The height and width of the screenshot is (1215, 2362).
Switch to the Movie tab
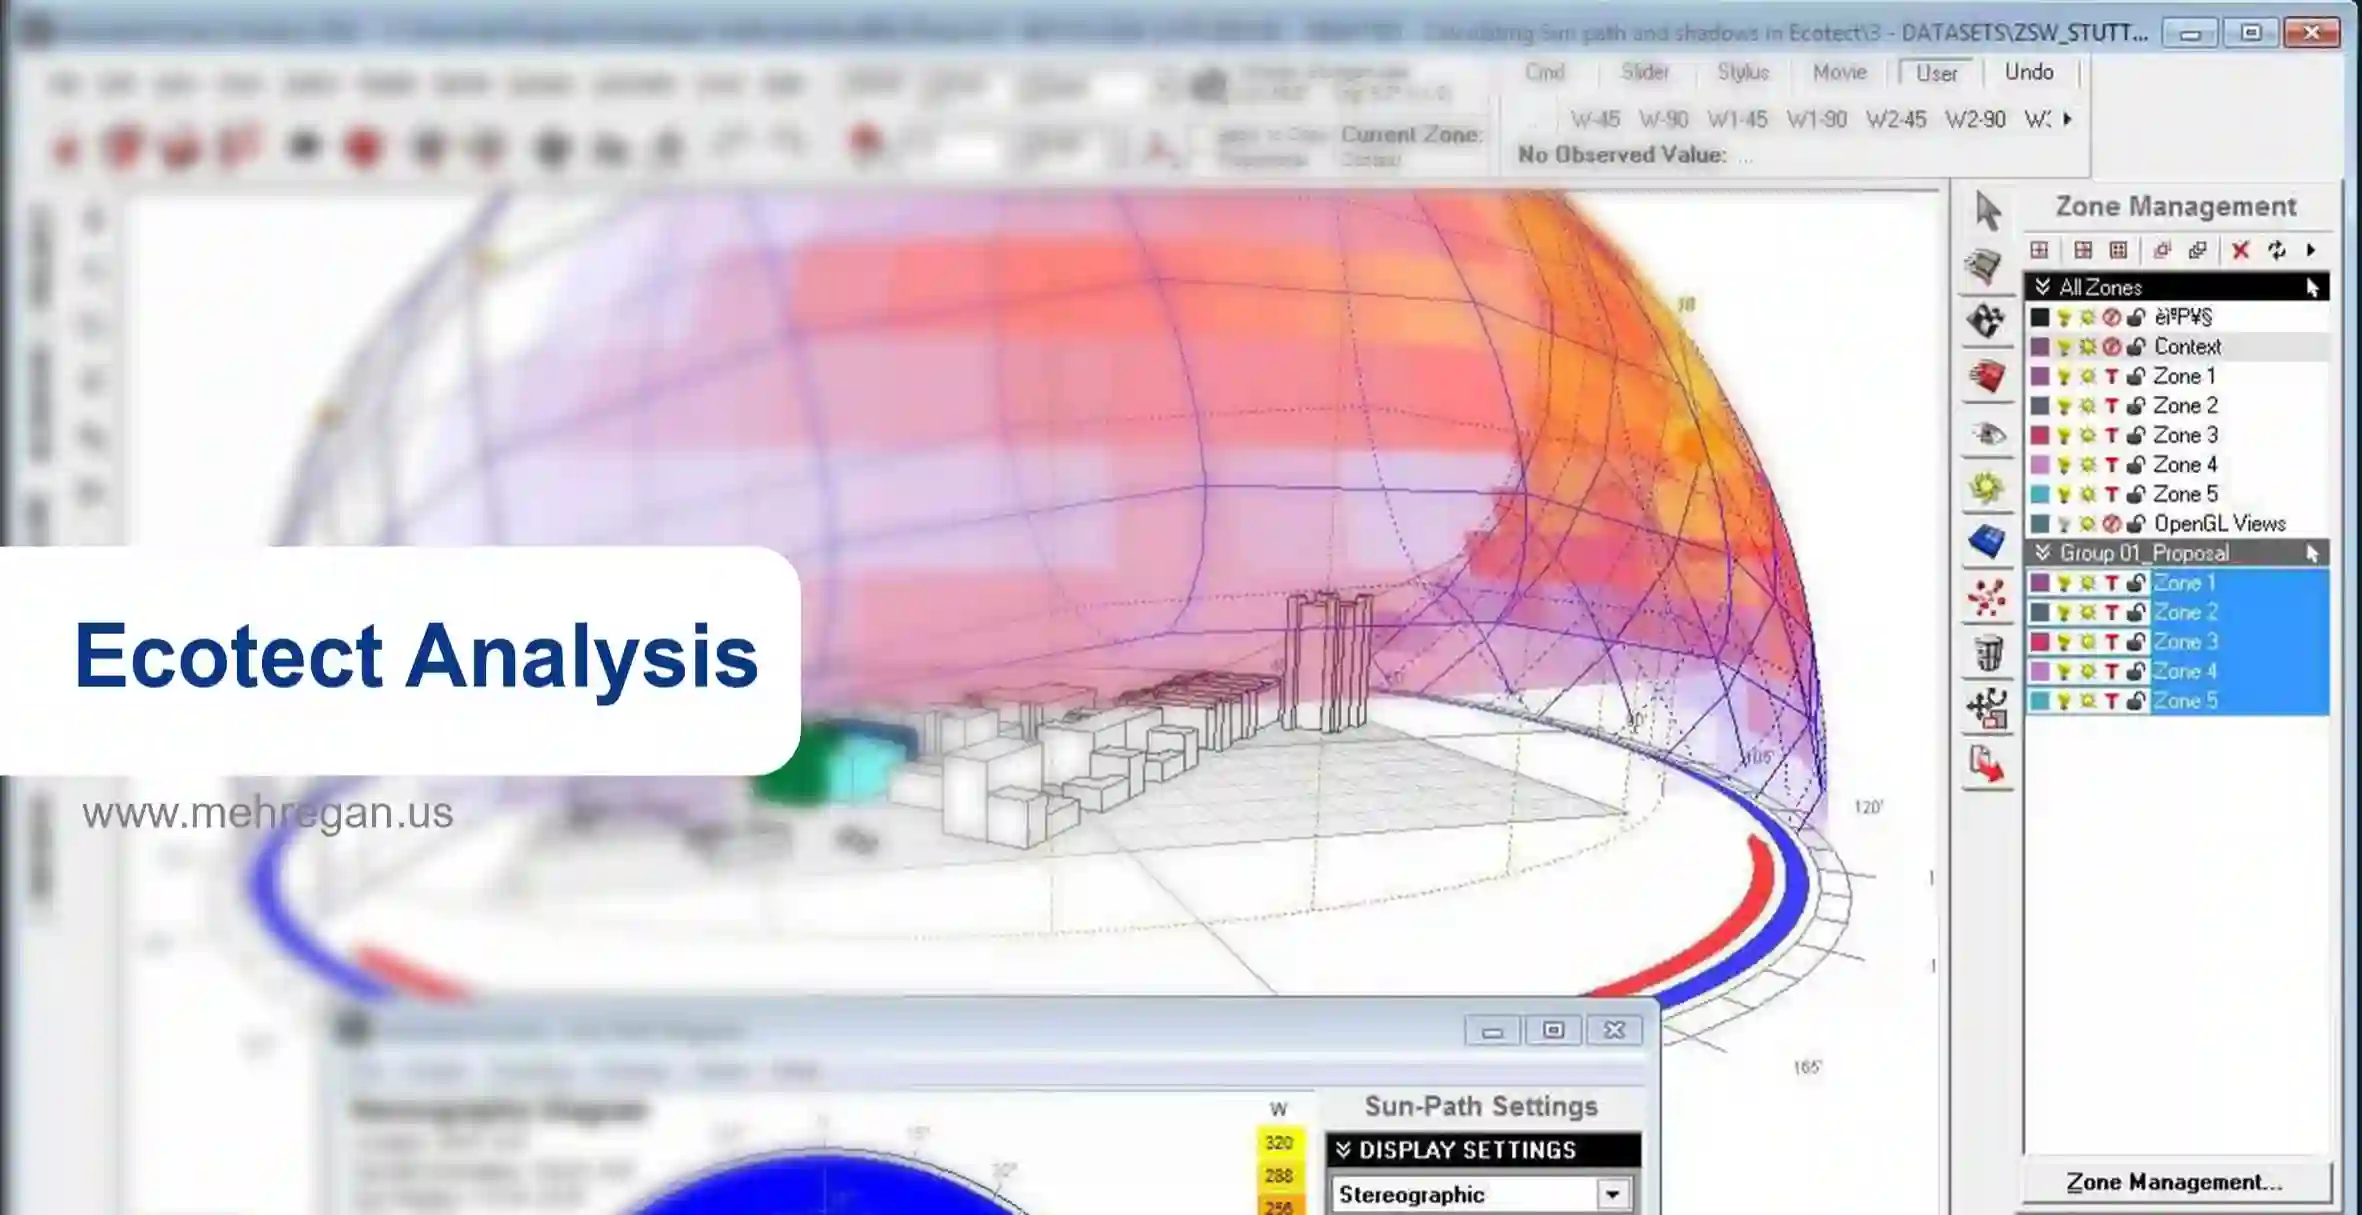click(x=1839, y=72)
